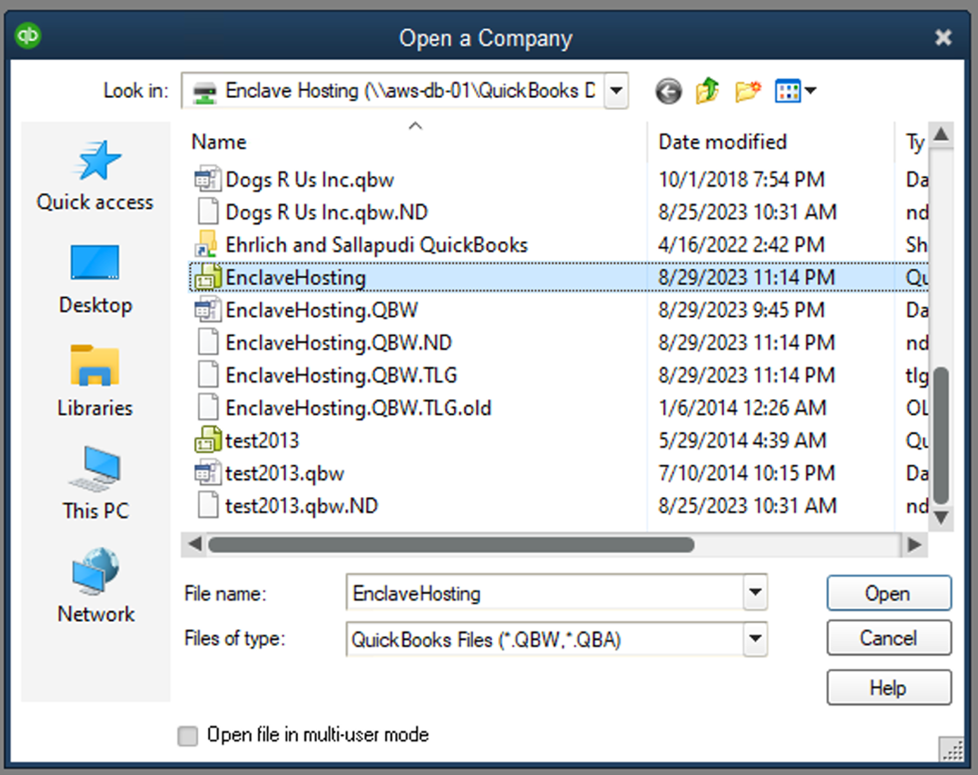Click the 5/29/2014 4:39 AM date cell
This screenshot has height=775, width=978.
coord(742,440)
